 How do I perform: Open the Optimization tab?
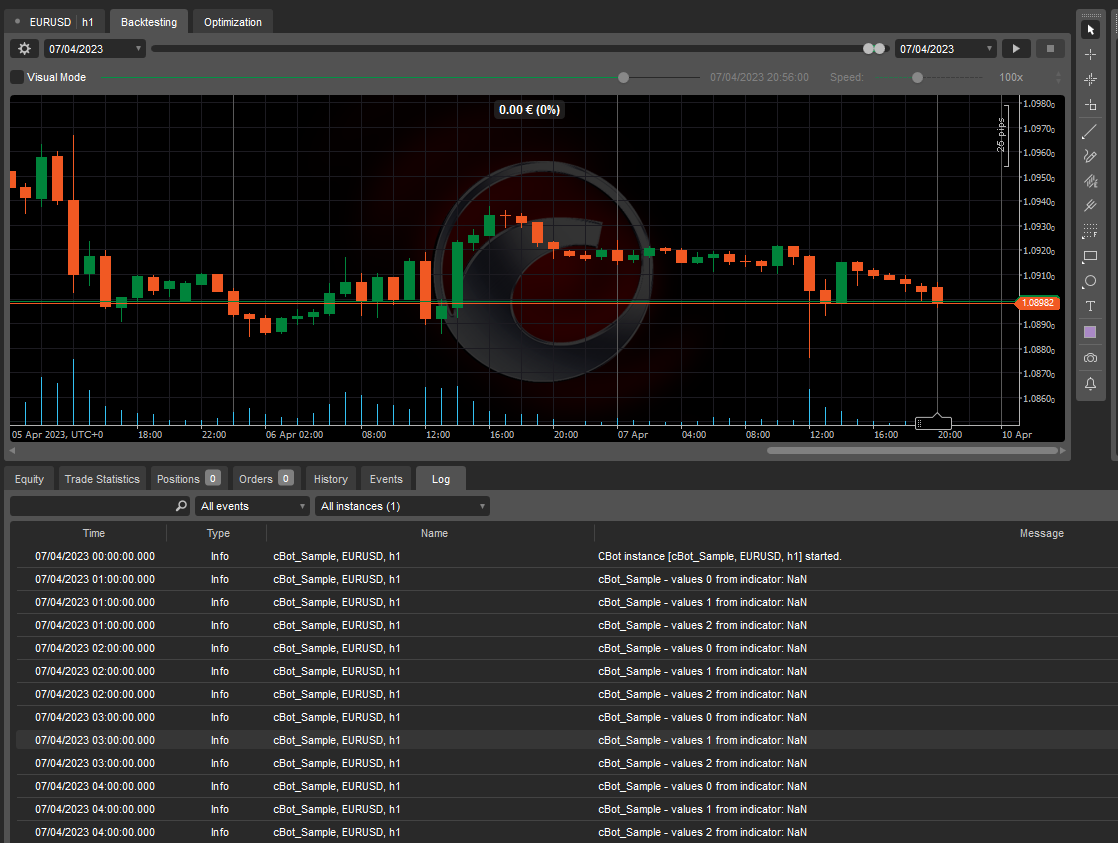pos(232,22)
